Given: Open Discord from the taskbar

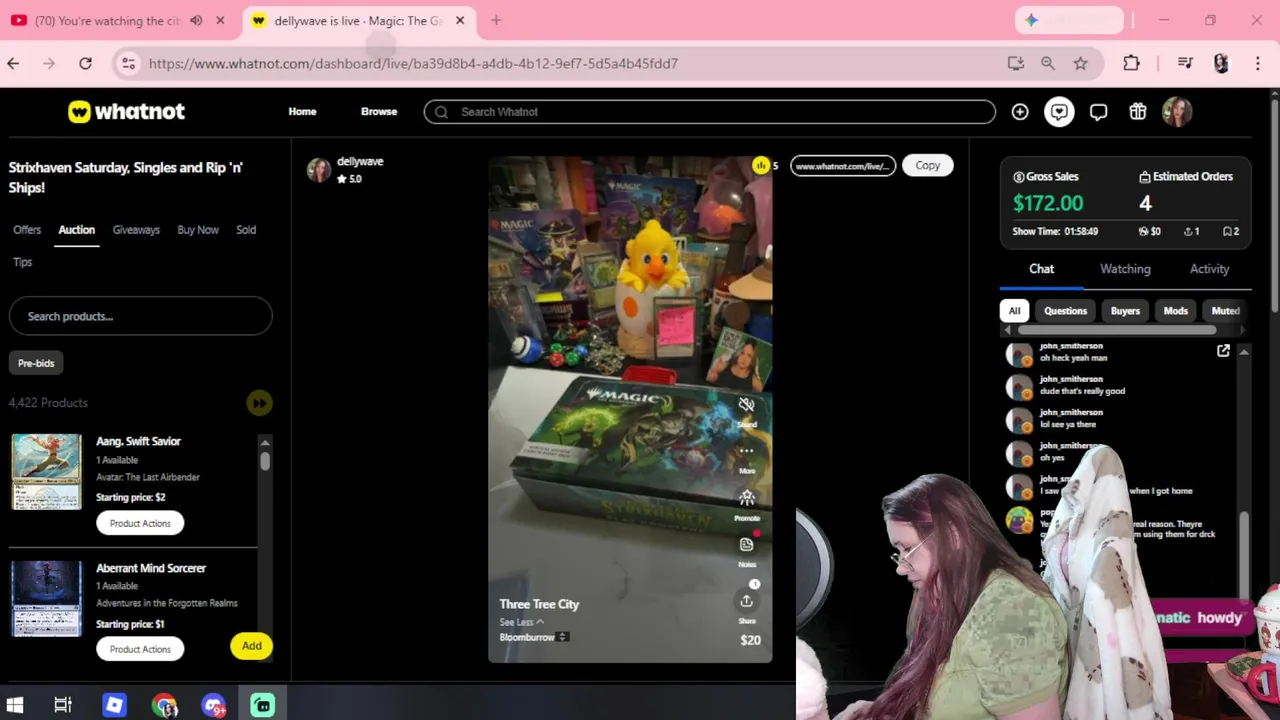Looking at the screenshot, I should point(213,705).
